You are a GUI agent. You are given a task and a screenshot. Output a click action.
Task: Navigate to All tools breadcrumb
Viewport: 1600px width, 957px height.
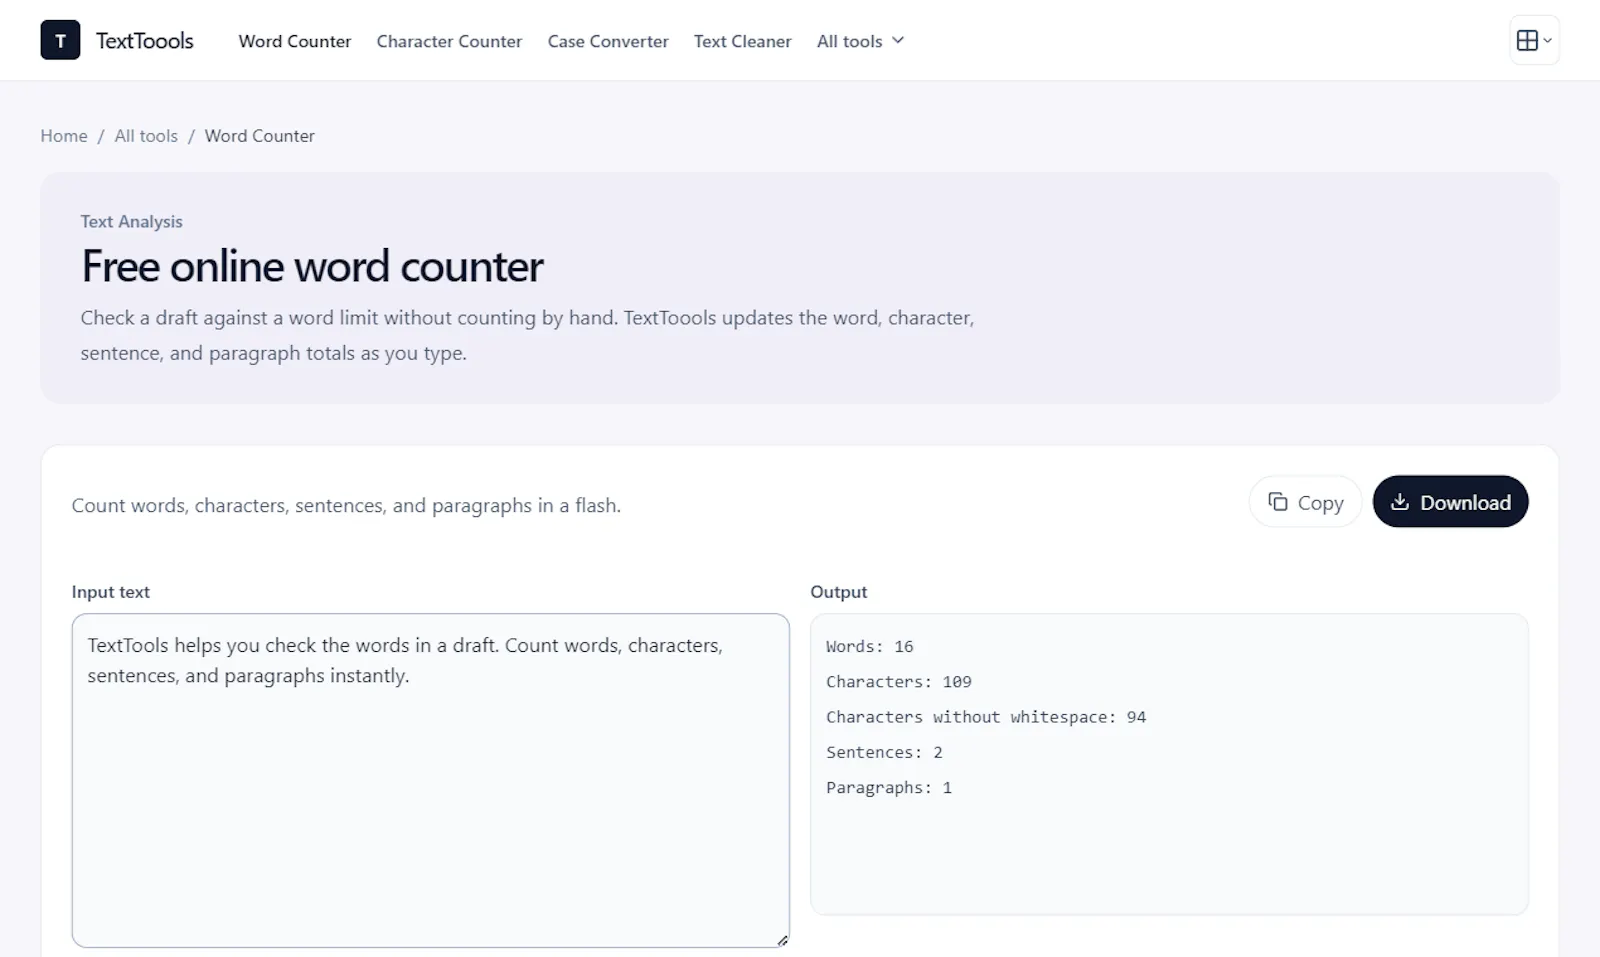146,136
